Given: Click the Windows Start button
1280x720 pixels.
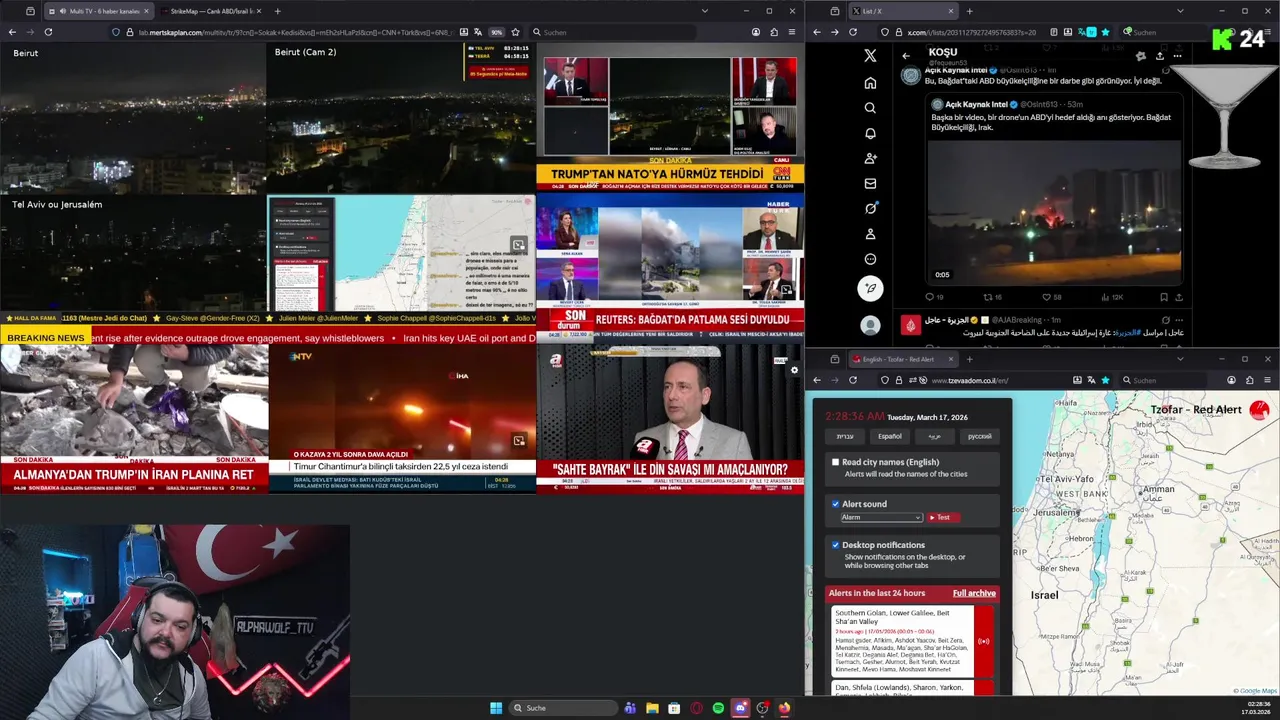Looking at the screenshot, I should pos(496,708).
